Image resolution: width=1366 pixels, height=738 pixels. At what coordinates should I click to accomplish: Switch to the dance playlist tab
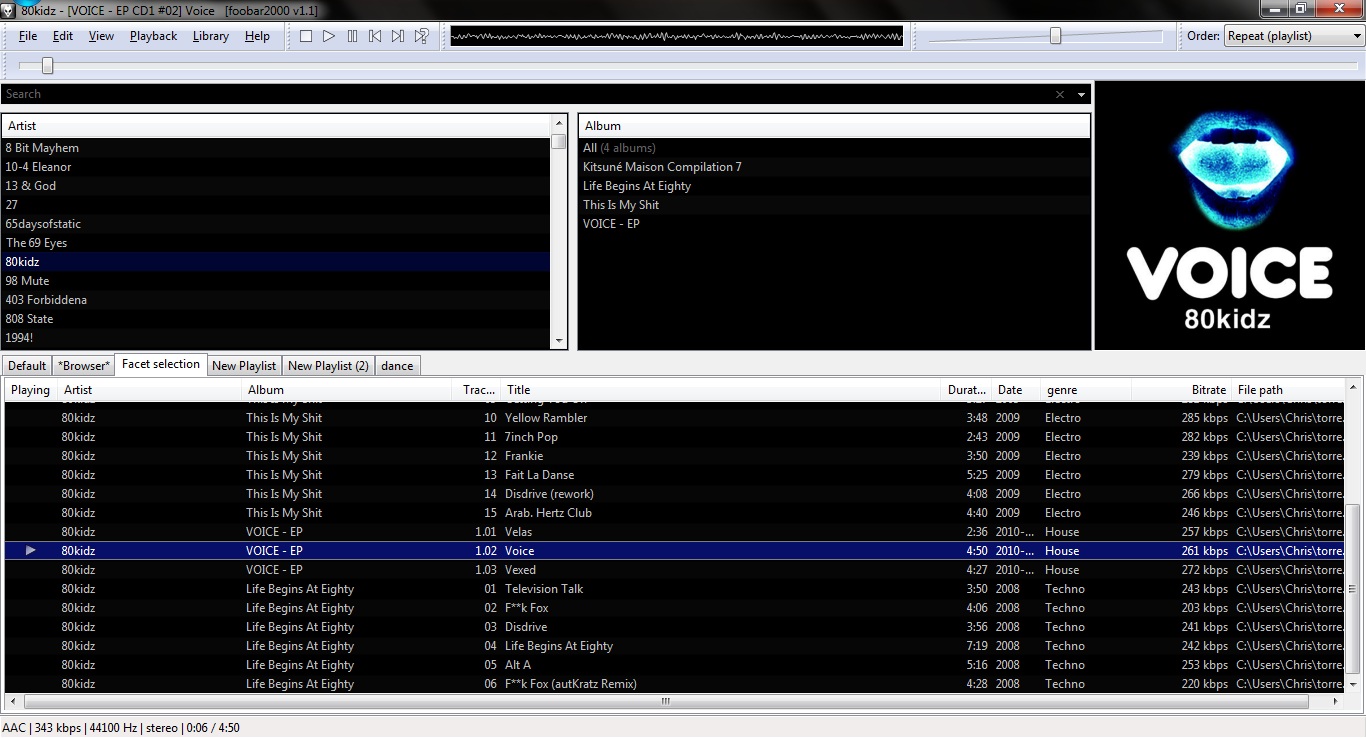tap(397, 366)
